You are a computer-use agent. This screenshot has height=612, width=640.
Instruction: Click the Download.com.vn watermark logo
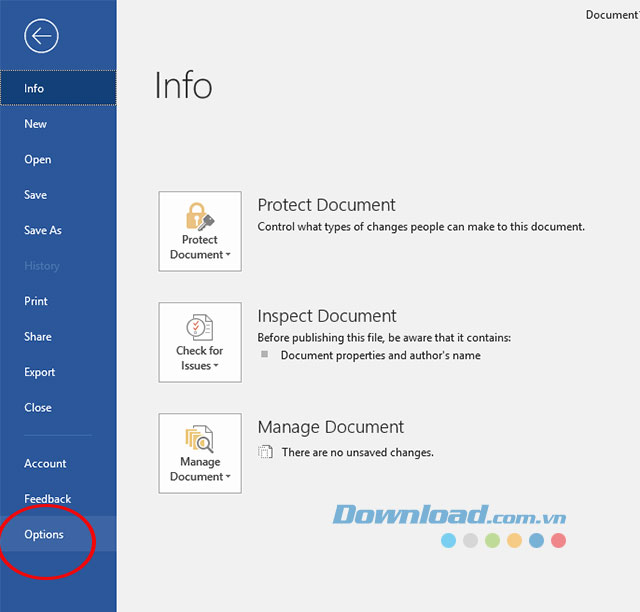(450, 516)
